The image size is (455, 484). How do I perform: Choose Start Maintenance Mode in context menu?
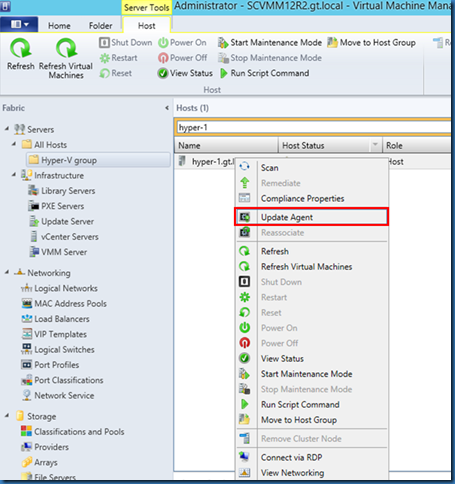click(311, 374)
